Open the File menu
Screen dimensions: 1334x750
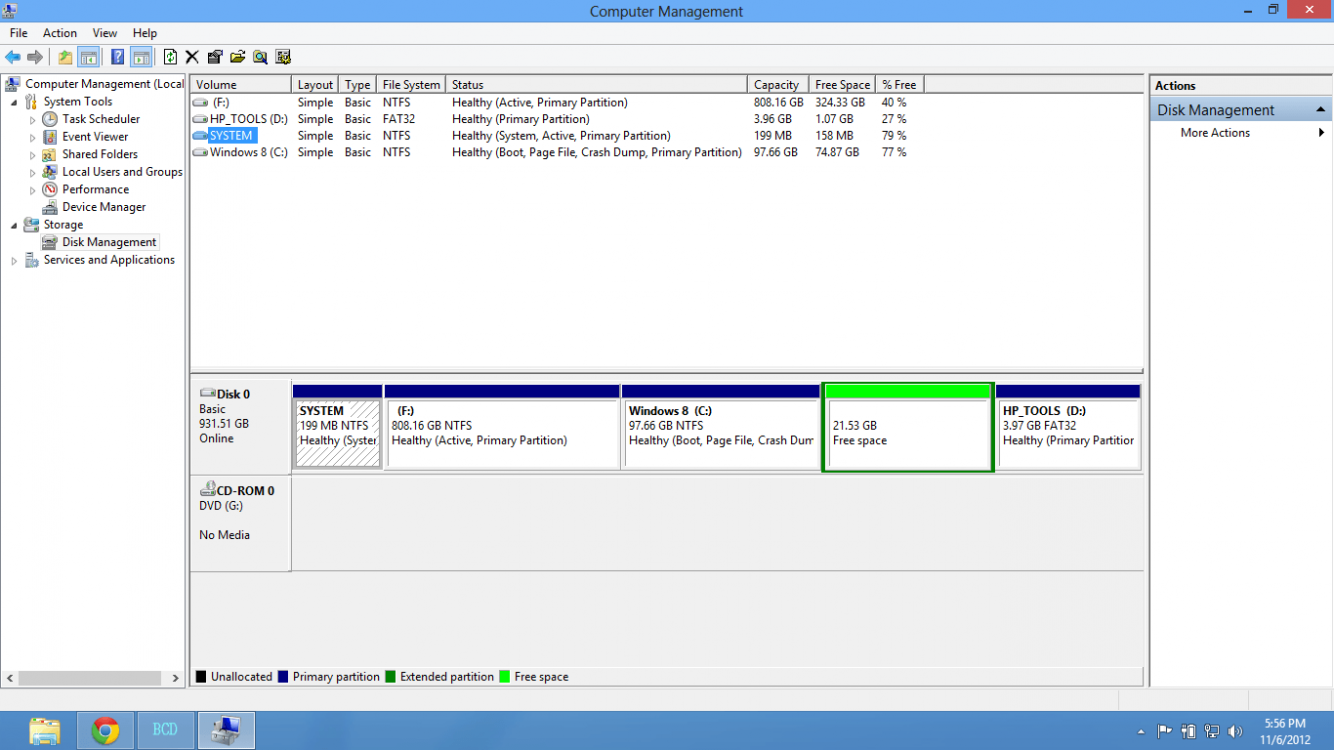[19, 33]
